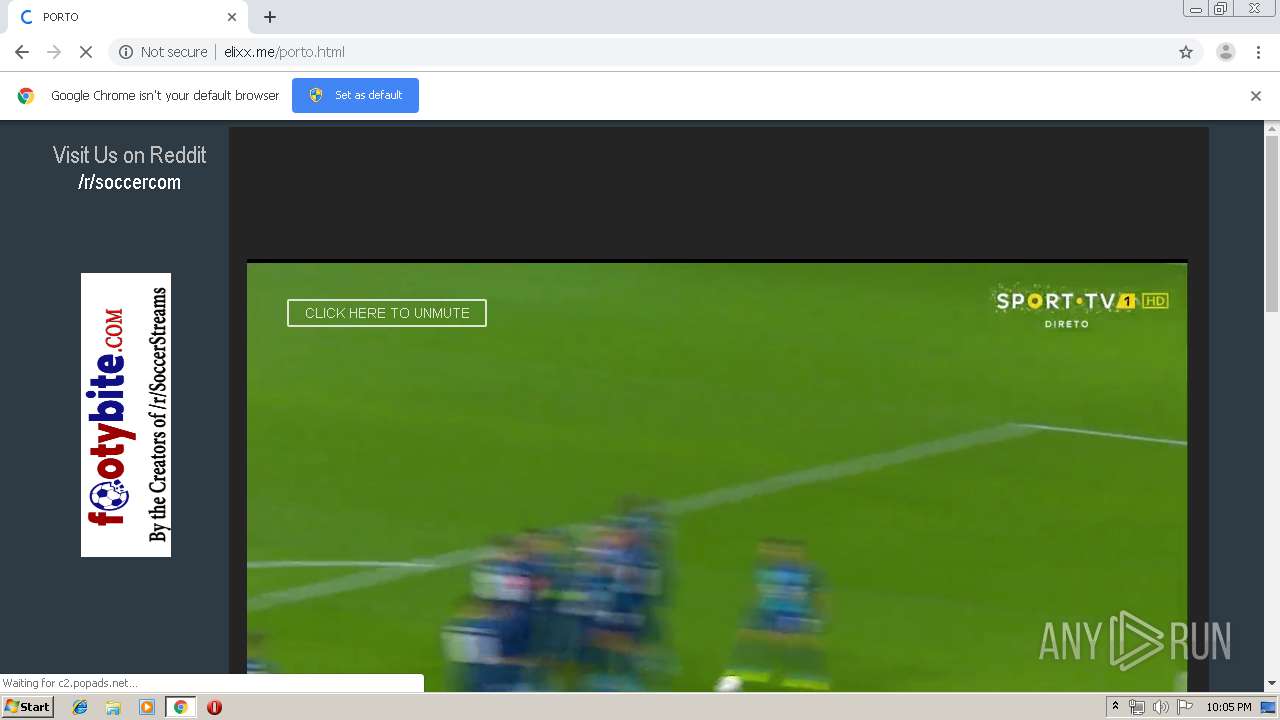Stop loading the page
The height and width of the screenshot is (720, 1280).
(x=86, y=52)
